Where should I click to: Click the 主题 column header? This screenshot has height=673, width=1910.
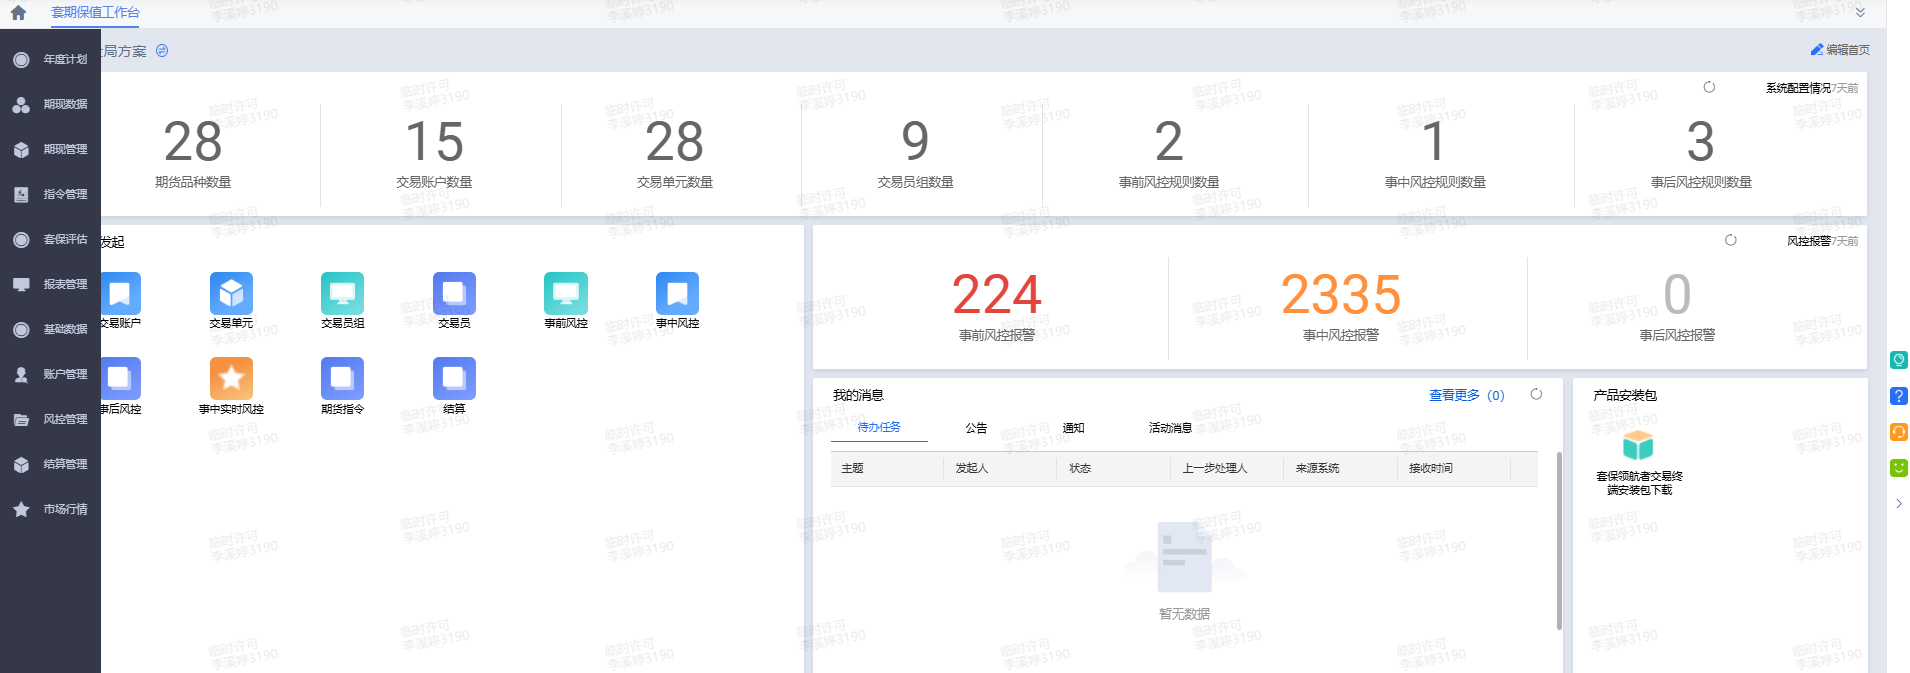(x=887, y=468)
